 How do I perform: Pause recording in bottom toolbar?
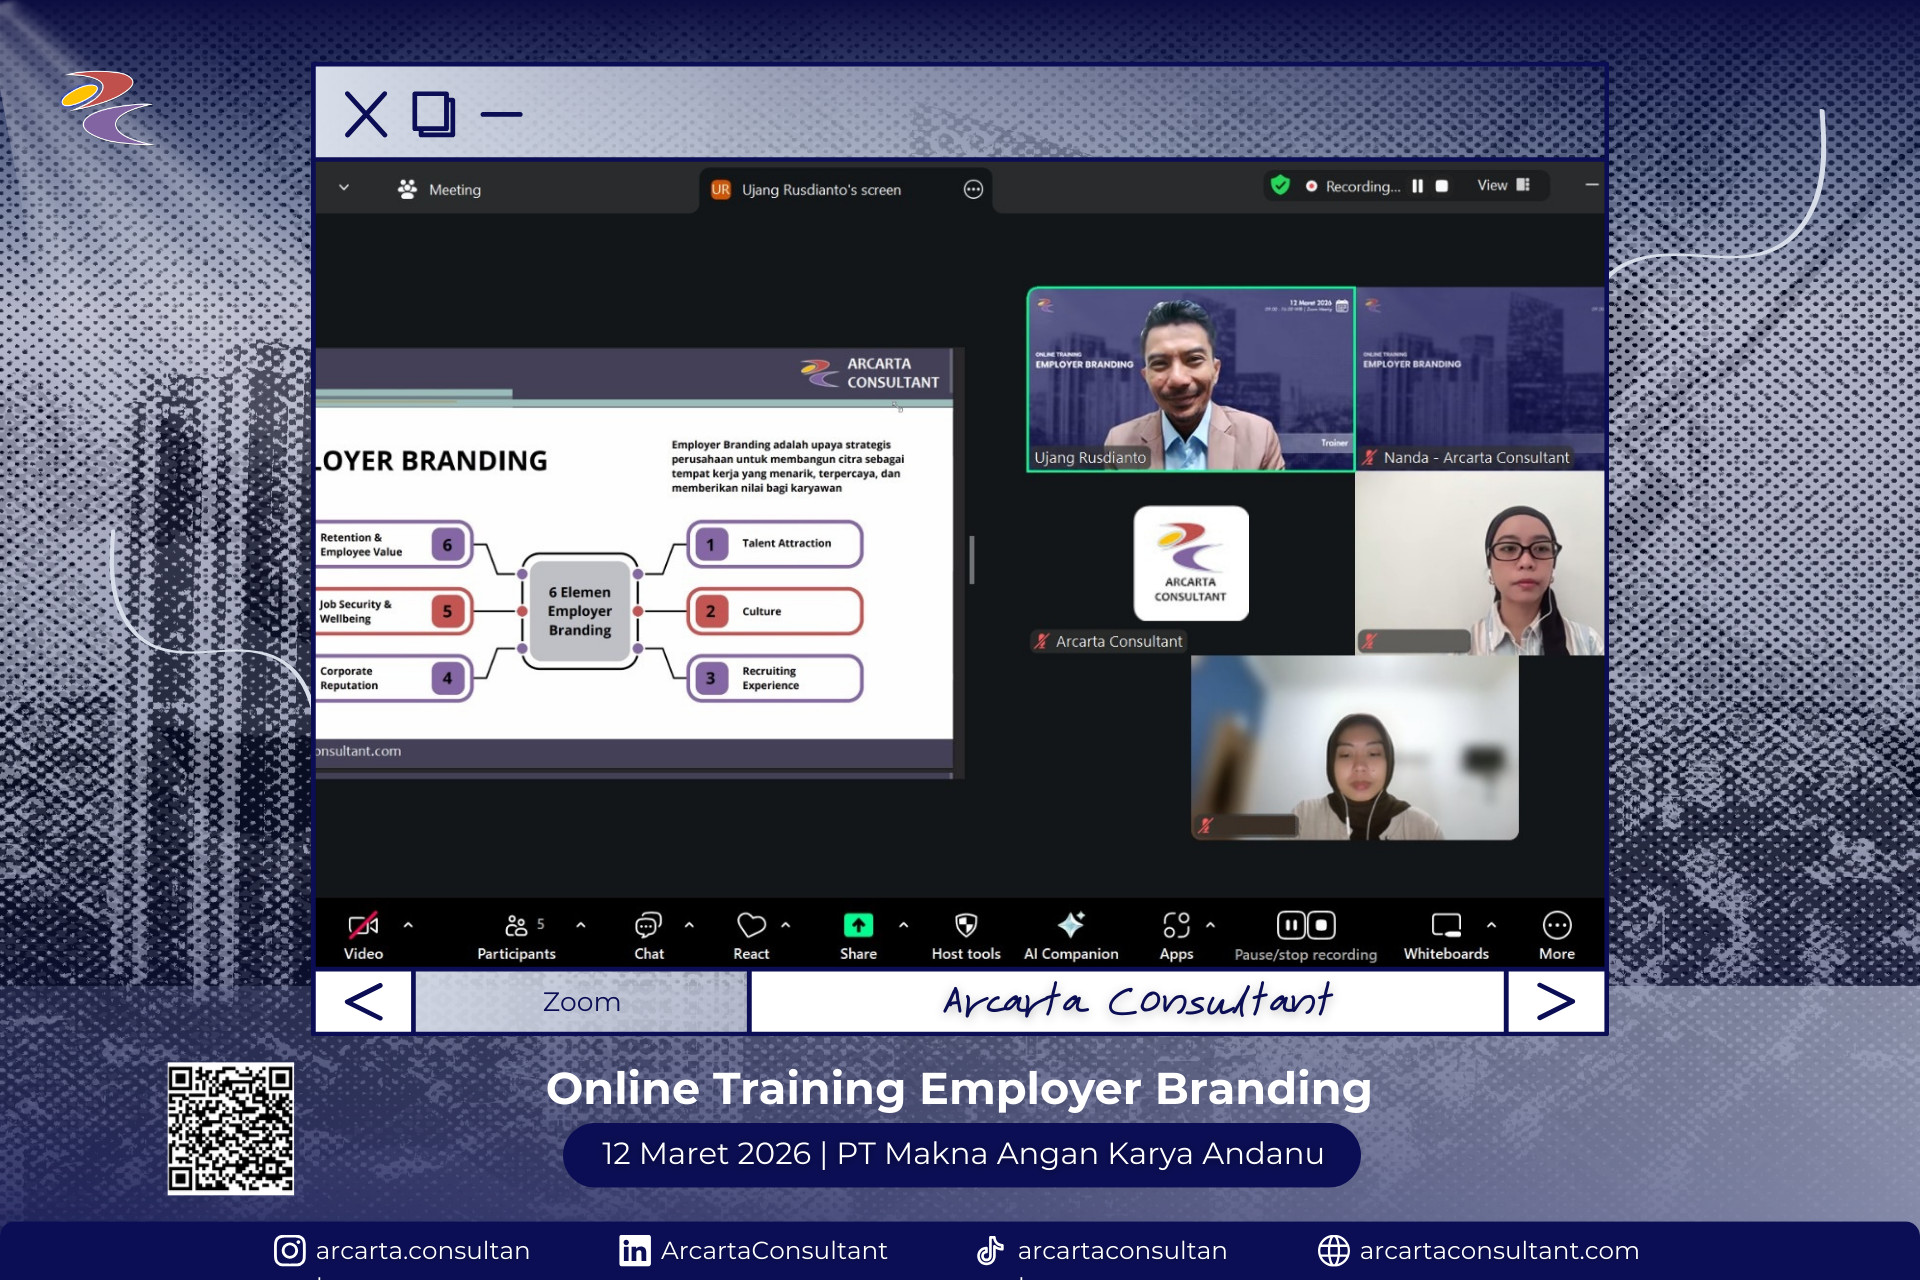click(1291, 926)
